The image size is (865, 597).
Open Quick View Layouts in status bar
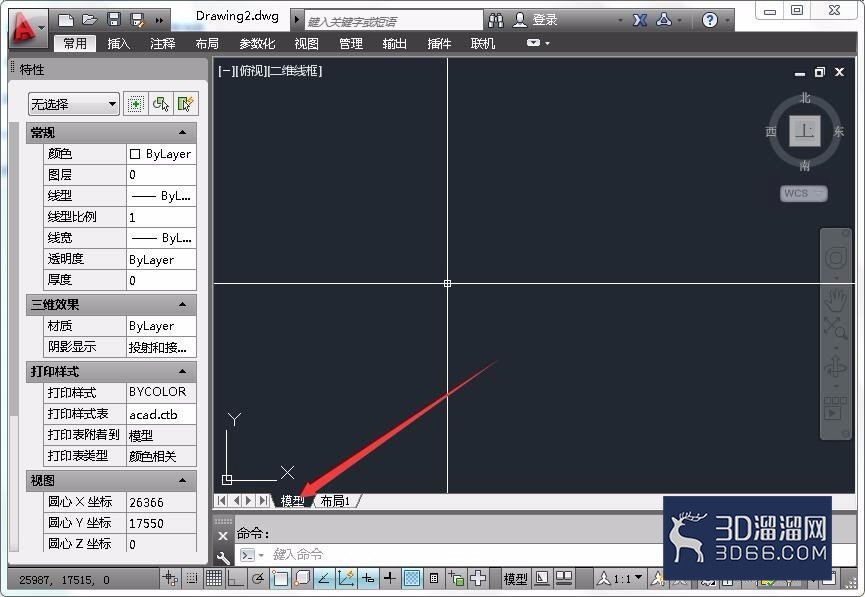[x=542, y=578]
